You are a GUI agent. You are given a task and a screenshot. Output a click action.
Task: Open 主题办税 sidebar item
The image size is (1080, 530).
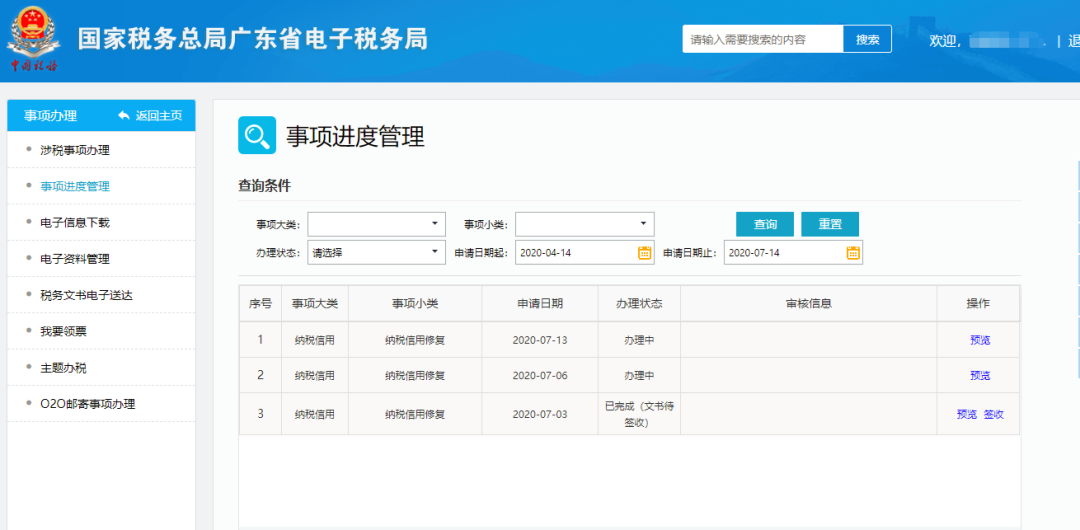coord(63,368)
